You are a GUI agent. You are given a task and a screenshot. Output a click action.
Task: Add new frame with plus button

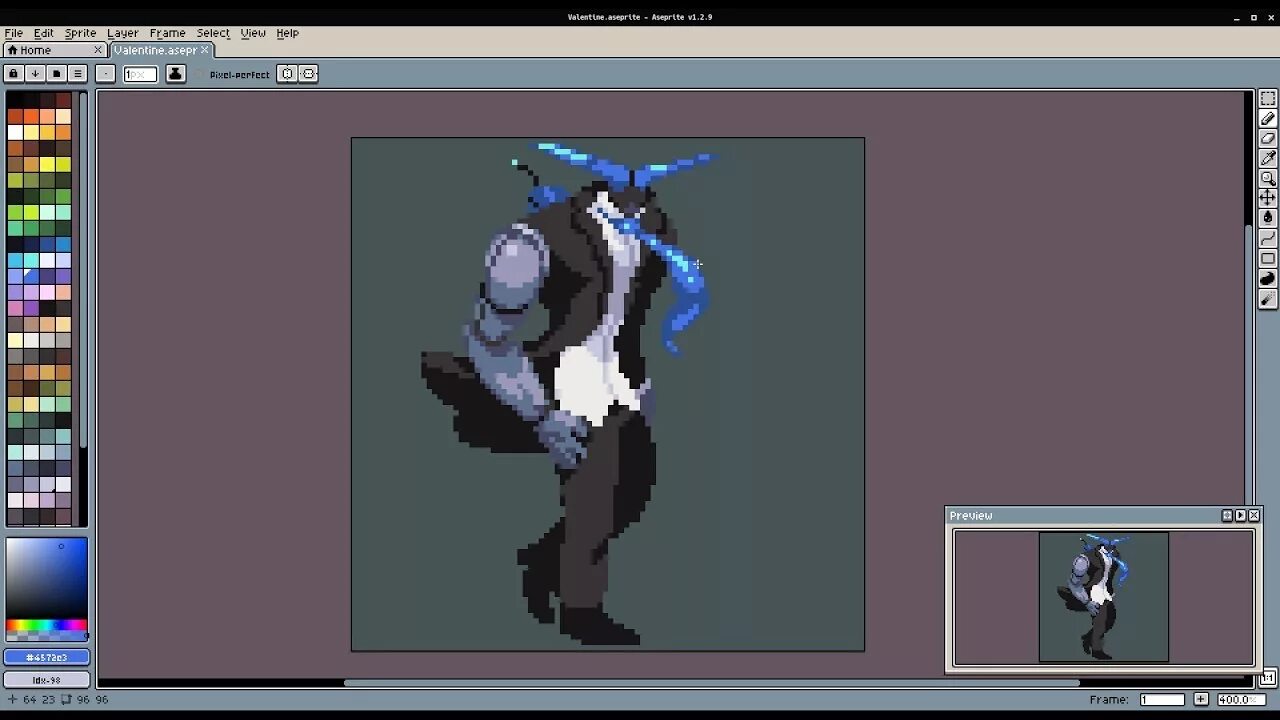[x=1201, y=699]
